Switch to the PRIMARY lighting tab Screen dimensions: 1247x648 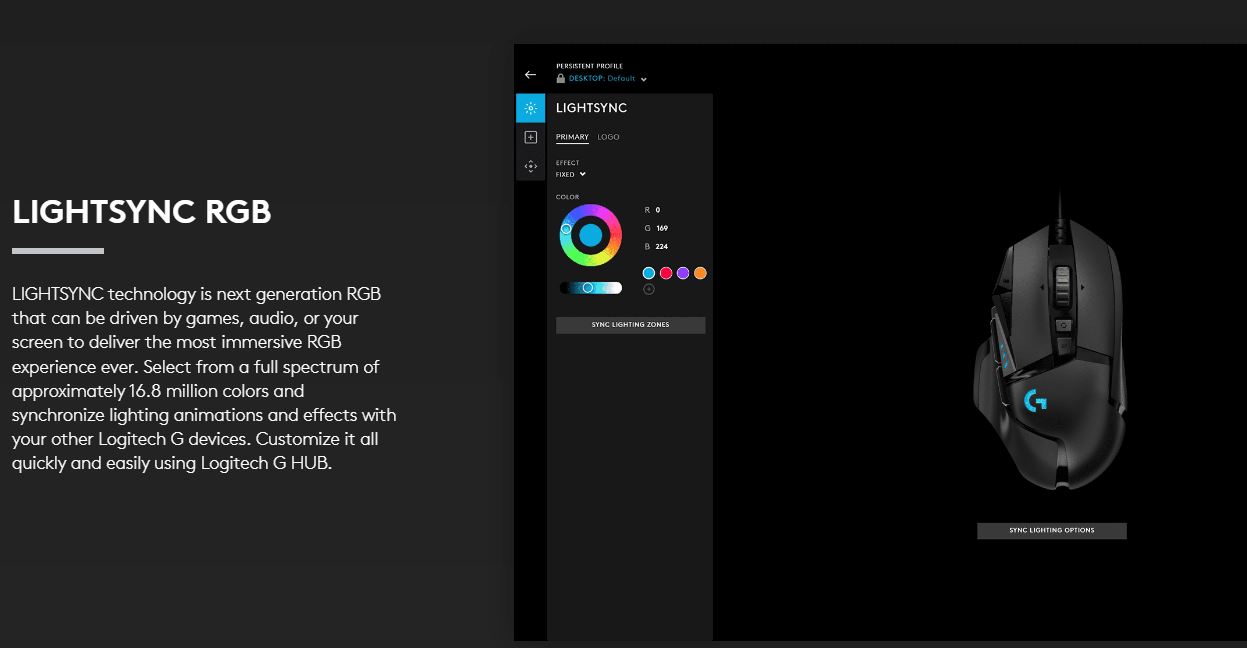(572, 137)
